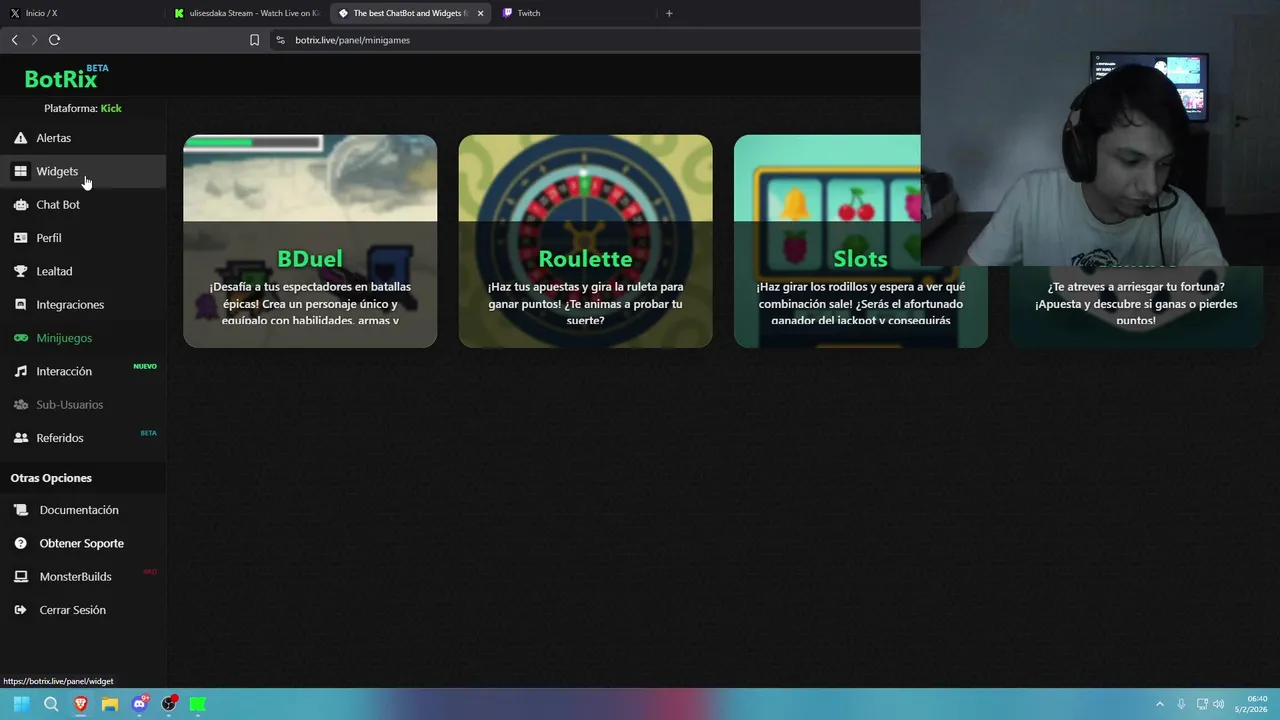Go back with browser back arrow
Viewport: 1280px width, 720px height.
[14, 40]
